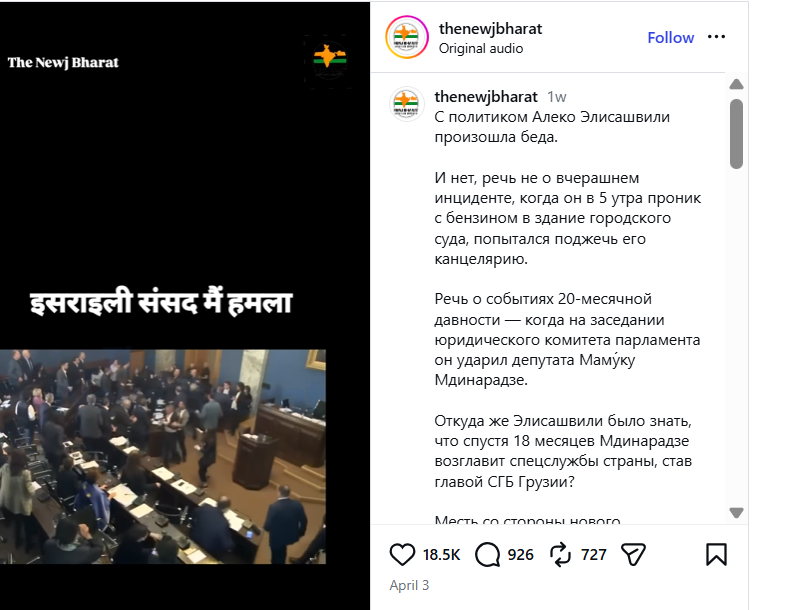Click the caption scrollbar thumb

pyautogui.click(x=736, y=134)
